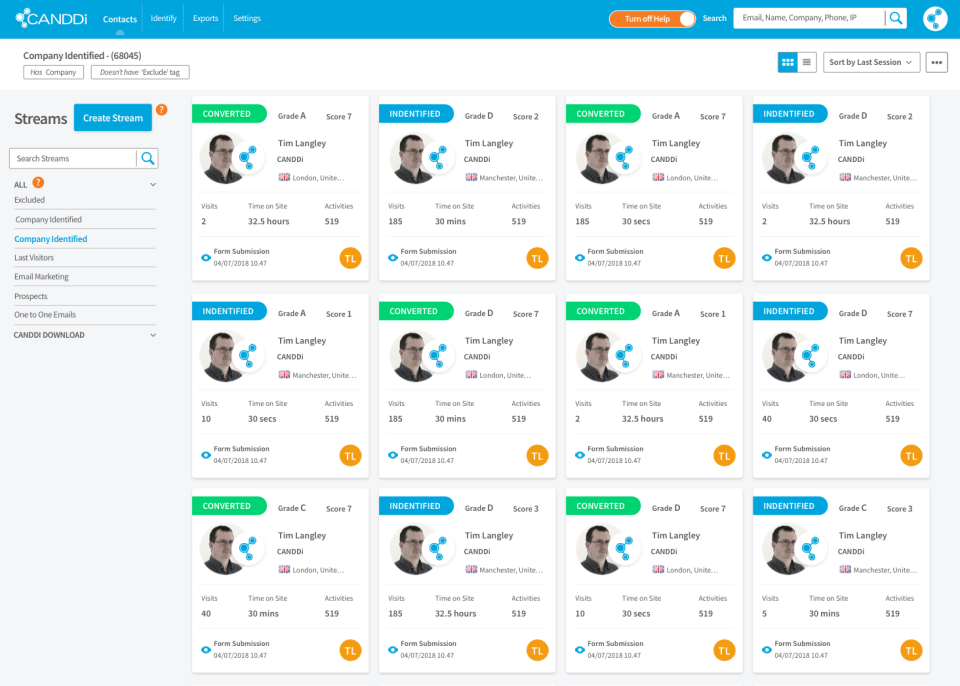This screenshot has width=960, height=686.
Task: Click the CANDDi company logo on the Grade C Score 3 card
Action: click(809, 549)
